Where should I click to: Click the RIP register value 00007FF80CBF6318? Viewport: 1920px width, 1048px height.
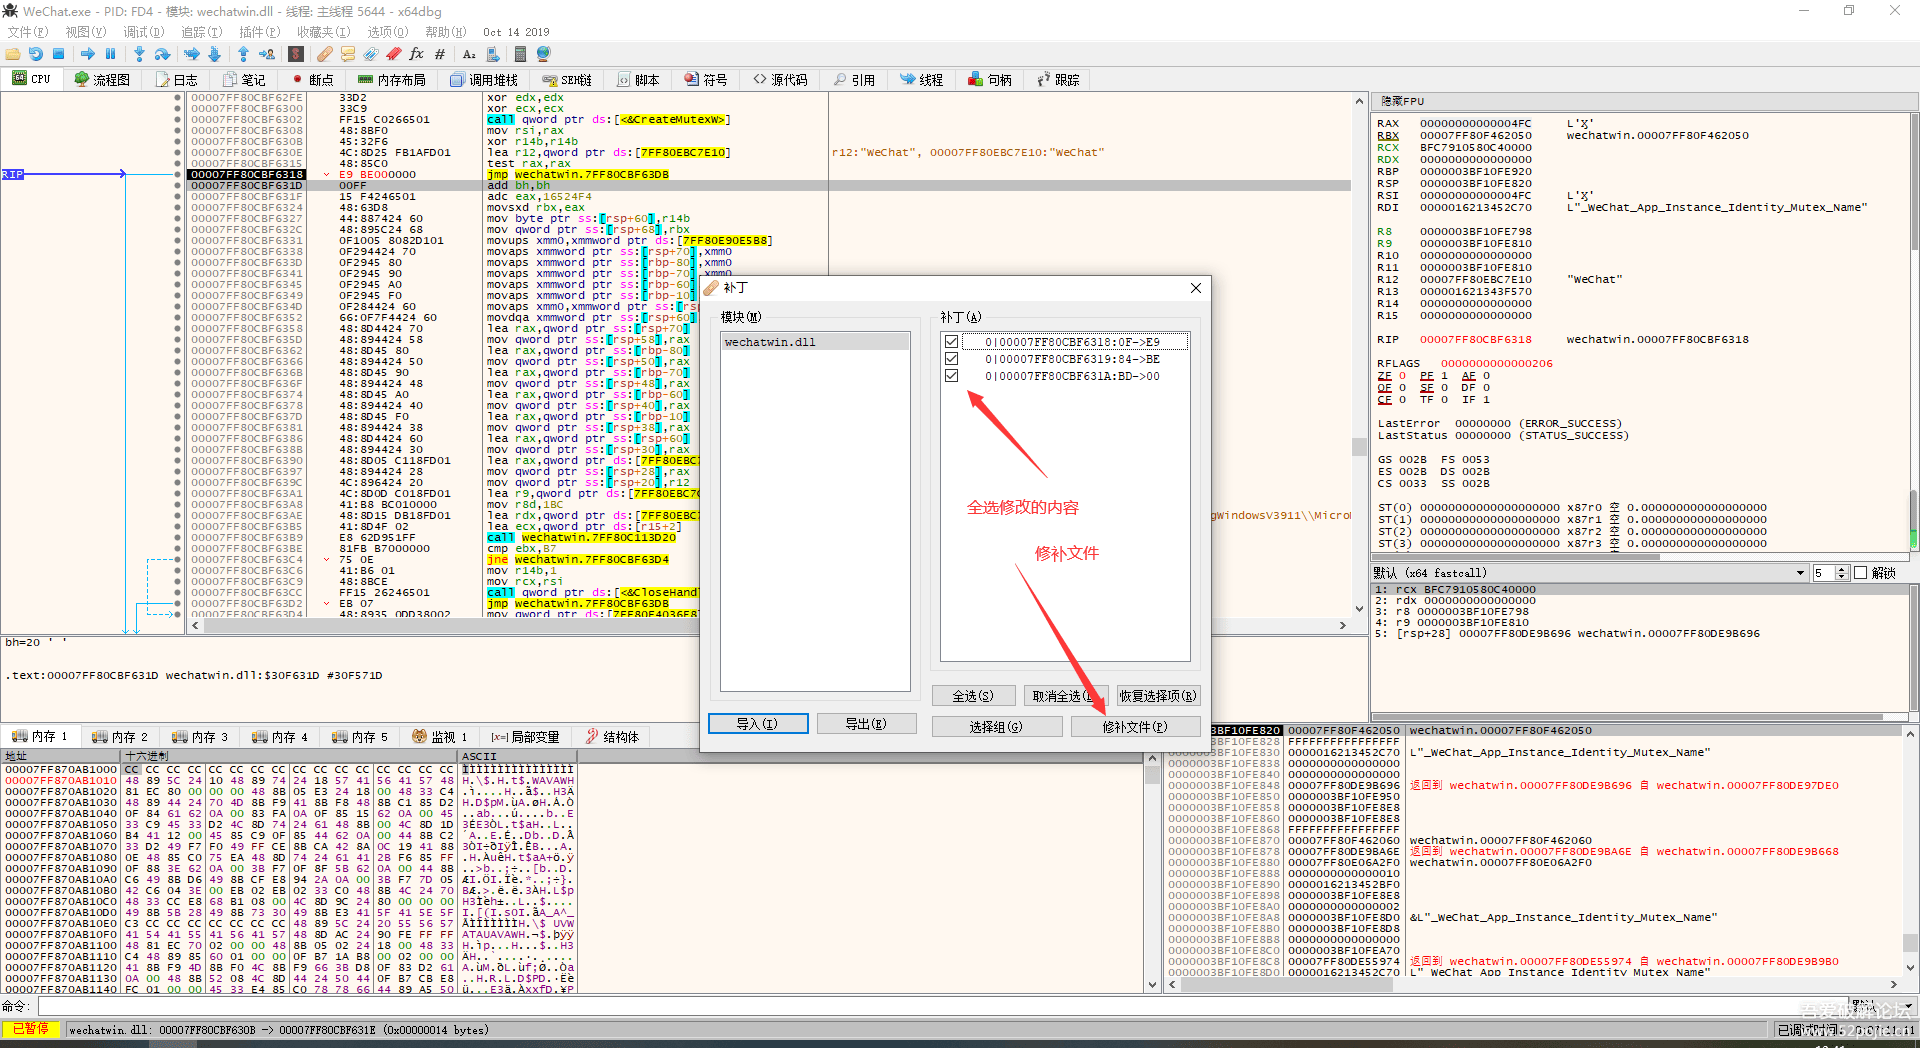[x=1475, y=340]
